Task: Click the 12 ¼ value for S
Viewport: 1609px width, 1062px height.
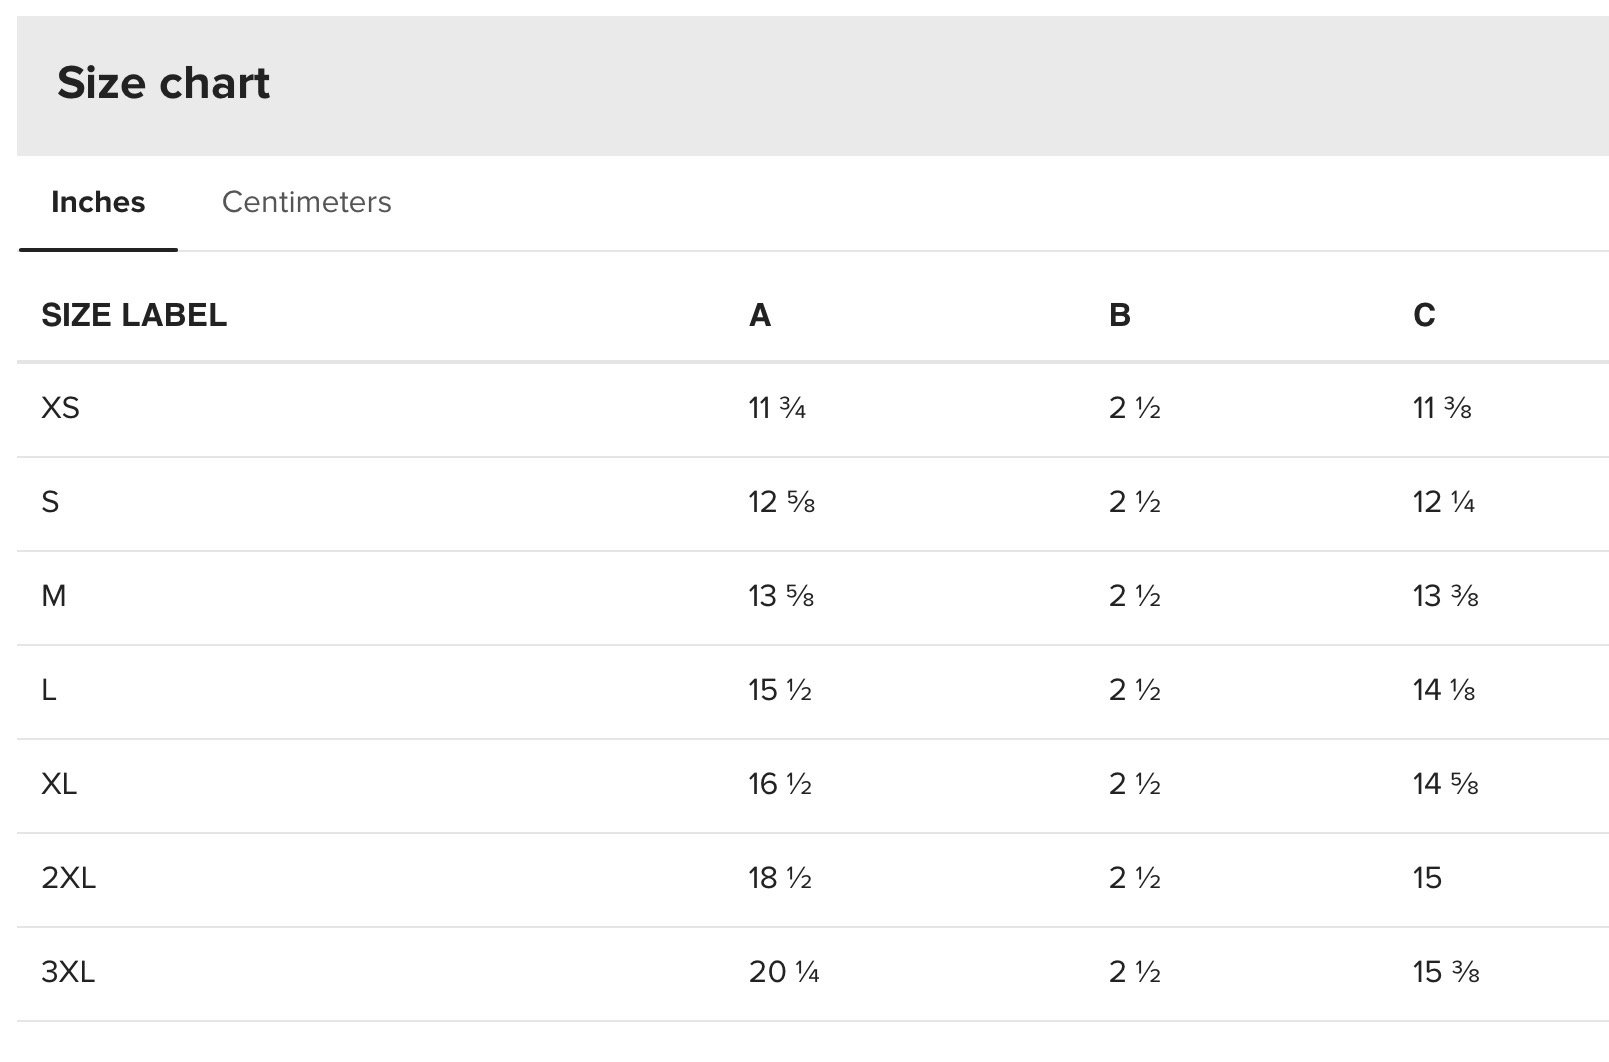Action: click(1444, 502)
